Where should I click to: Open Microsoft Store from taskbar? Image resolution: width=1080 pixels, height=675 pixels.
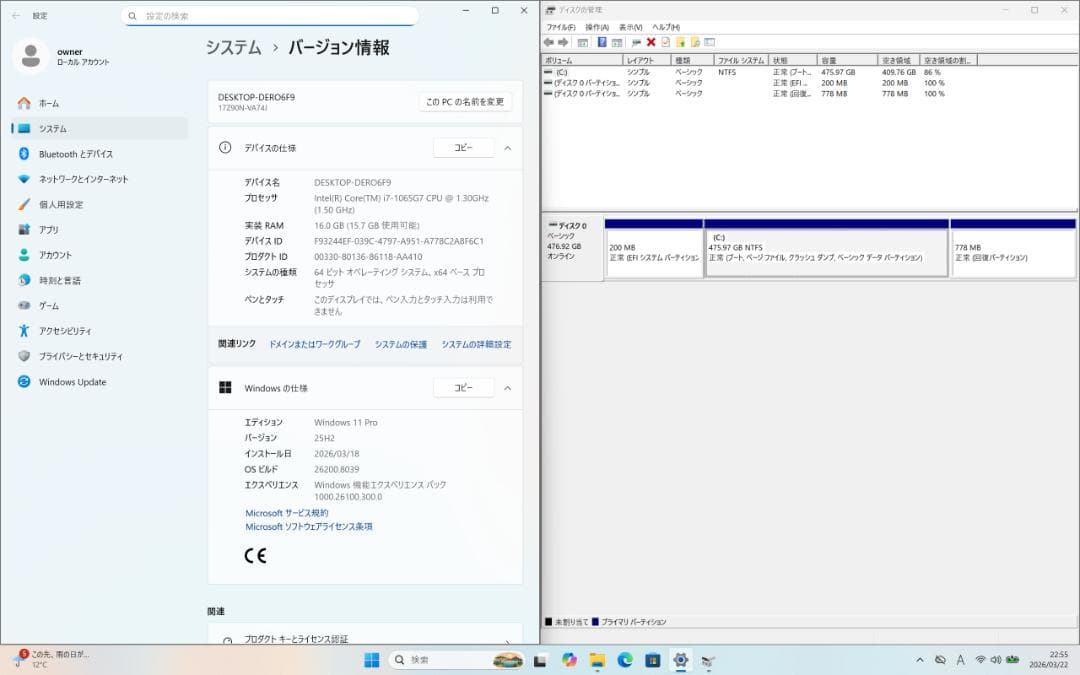tap(652, 660)
